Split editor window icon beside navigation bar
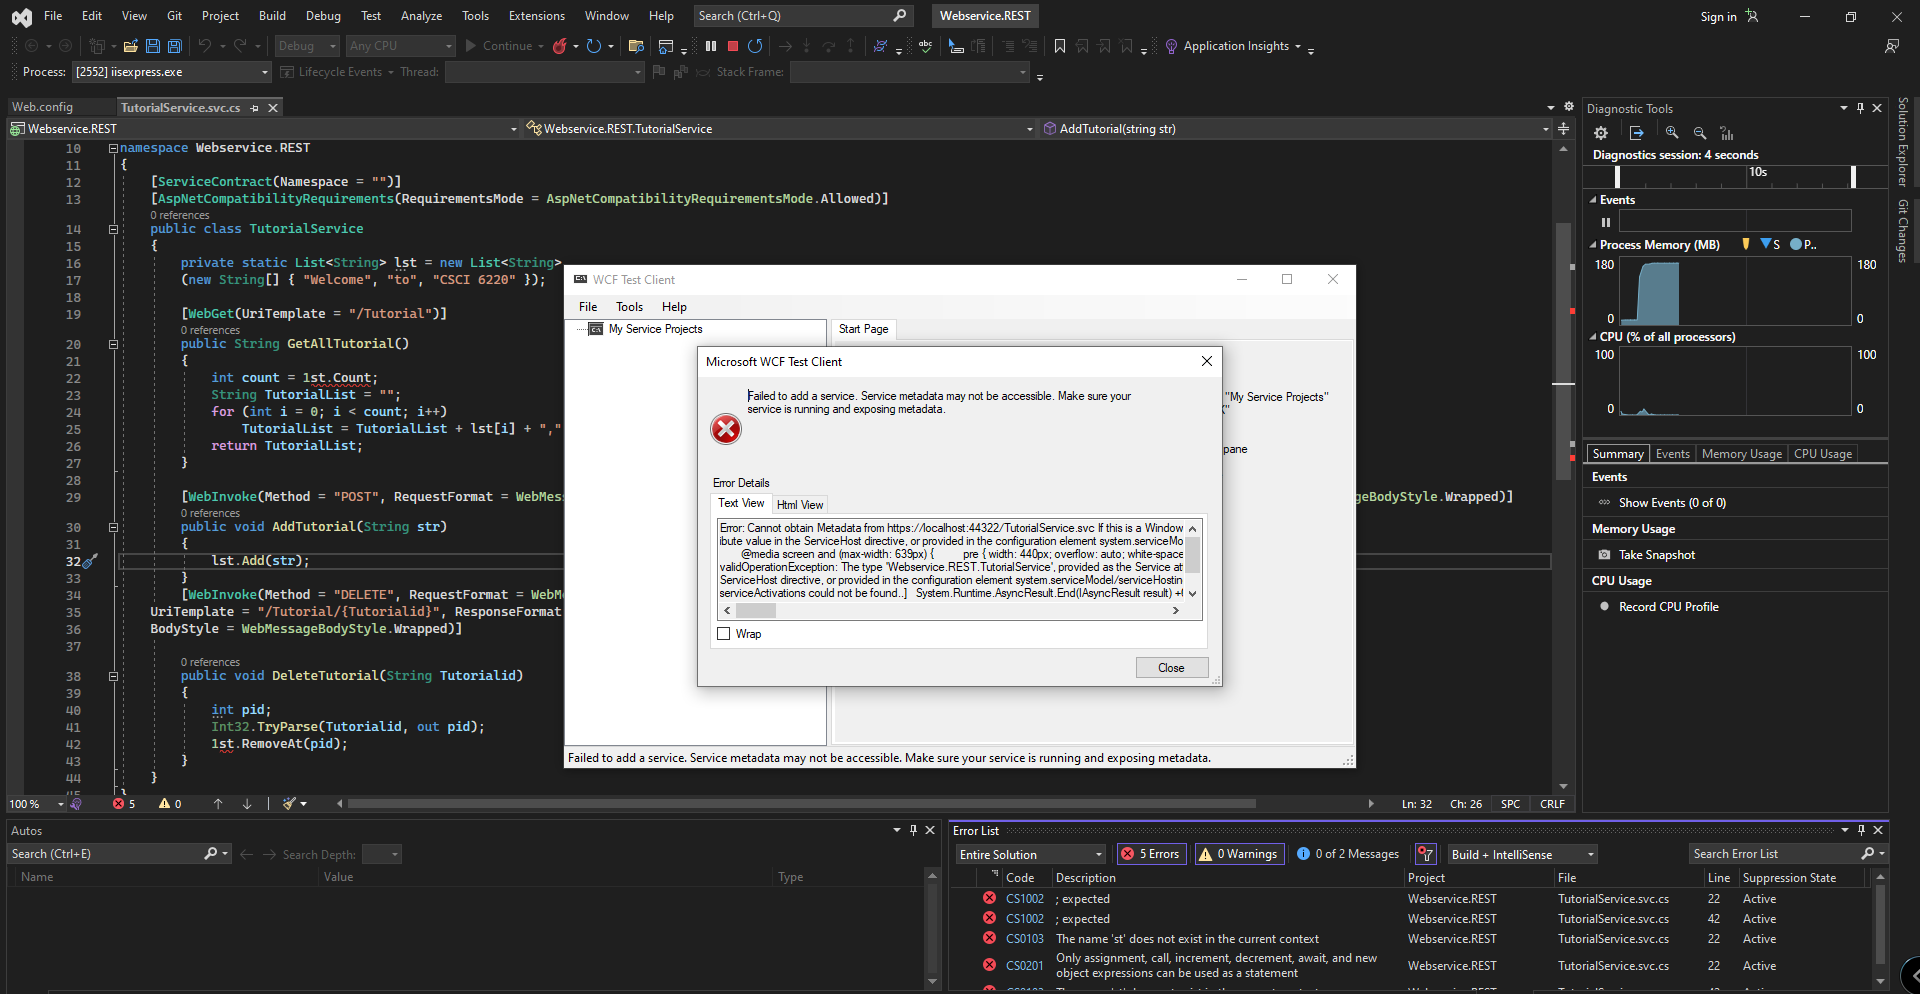The height and width of the screenshot is (994, 1920). (x=1563, y=129)
